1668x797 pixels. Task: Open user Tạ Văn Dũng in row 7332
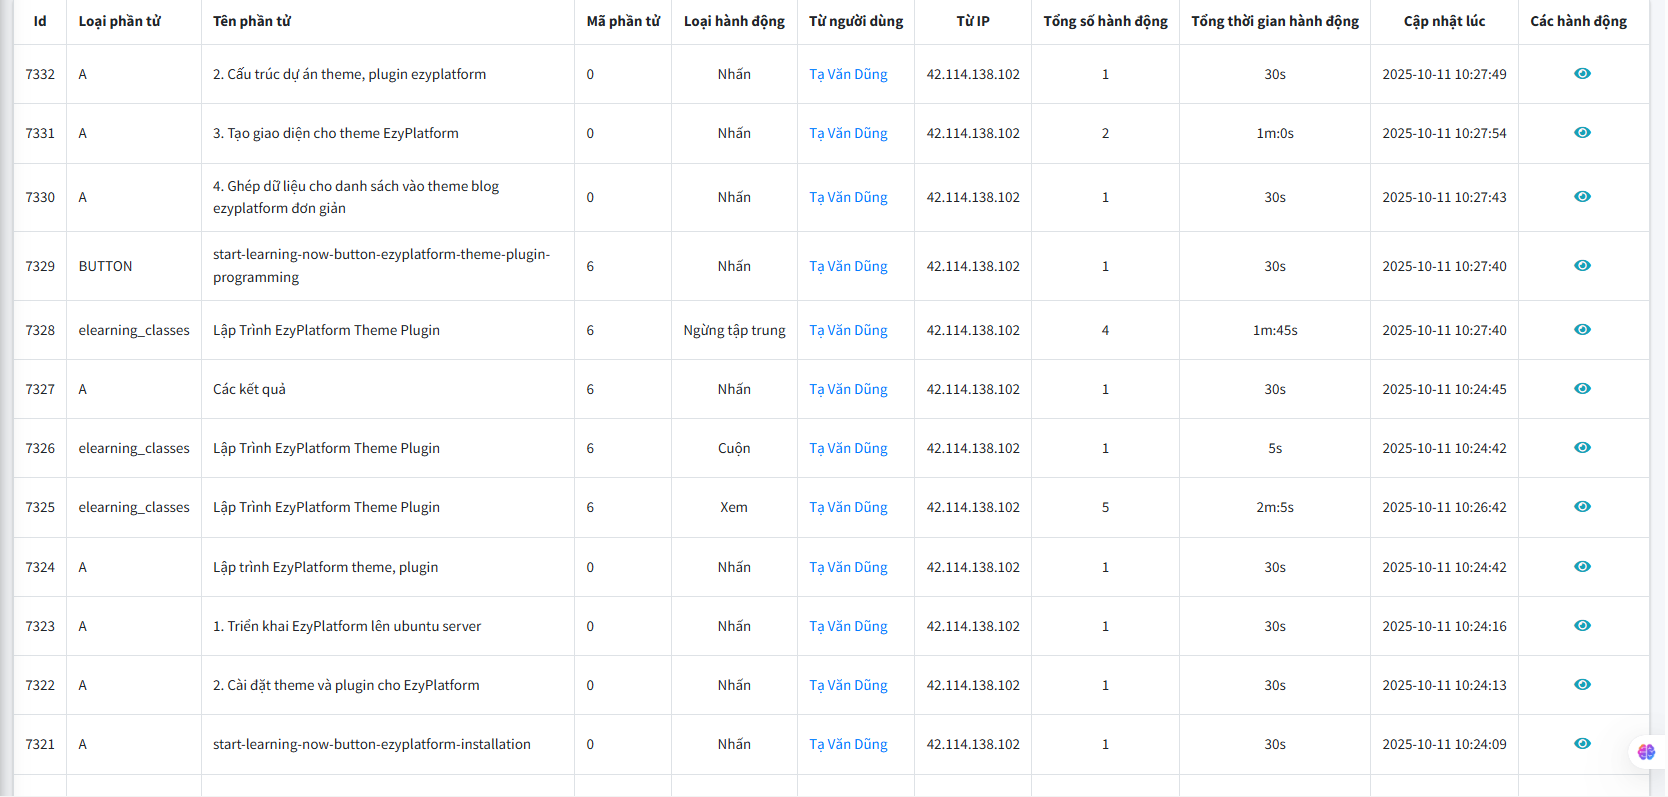pos(848,74)
